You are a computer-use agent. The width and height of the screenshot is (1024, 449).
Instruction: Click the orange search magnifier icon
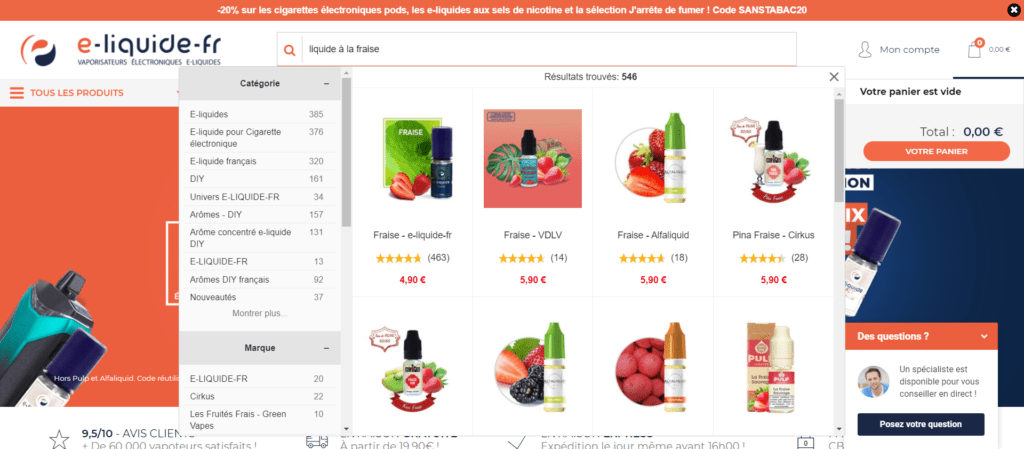(289, 50)
